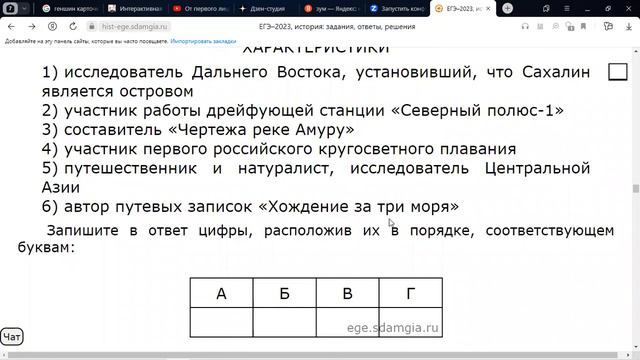640x360 pixels.
Task: Click answer cell under column В
Action: (347, 322)
